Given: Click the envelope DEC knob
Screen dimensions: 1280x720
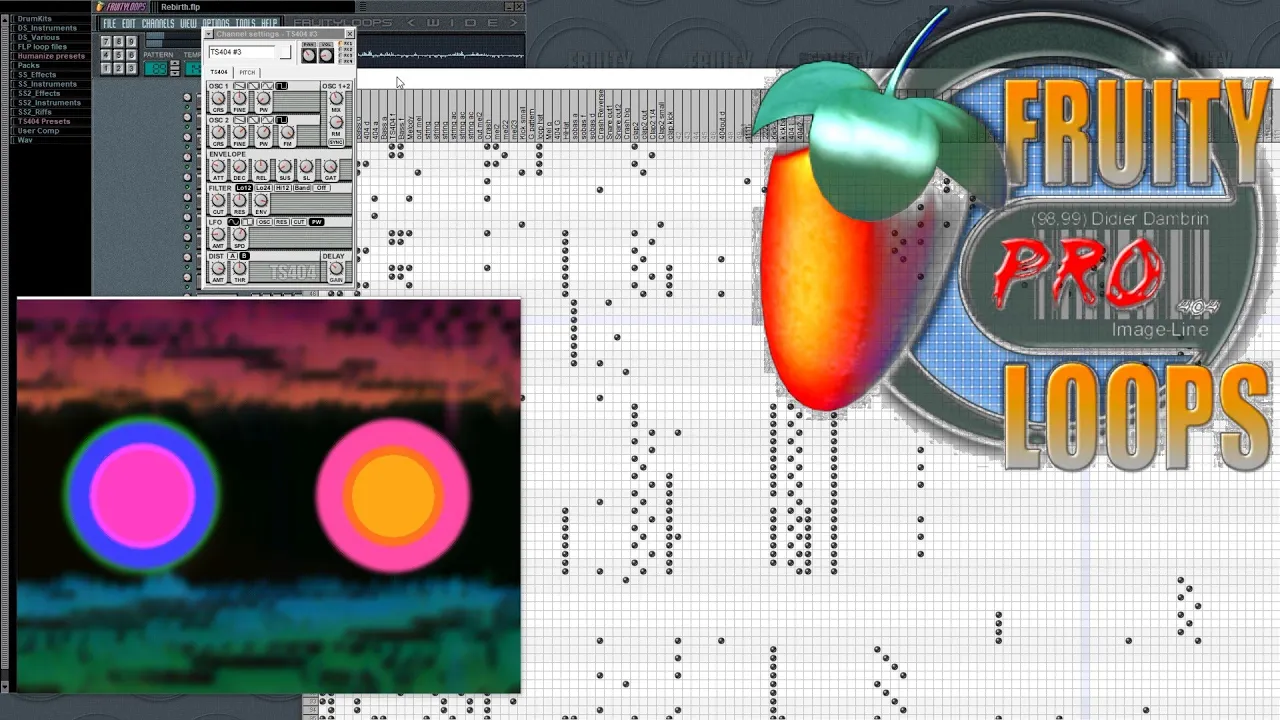Looking at the screenshot, I should coord(240,166).
